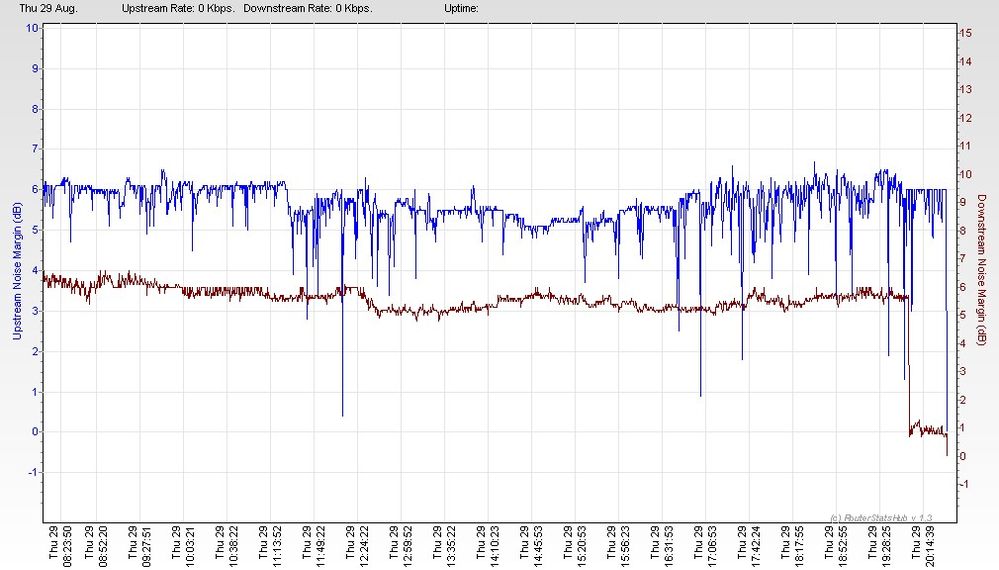Screen dimensions: 999x570
Task: Click tick value 10 on the Upstream axis
Action: pyautogui.click(x=32, y=28)
